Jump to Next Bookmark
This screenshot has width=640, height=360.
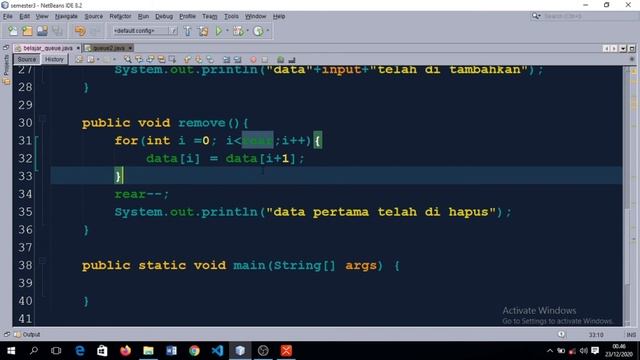tap(198, 60)
